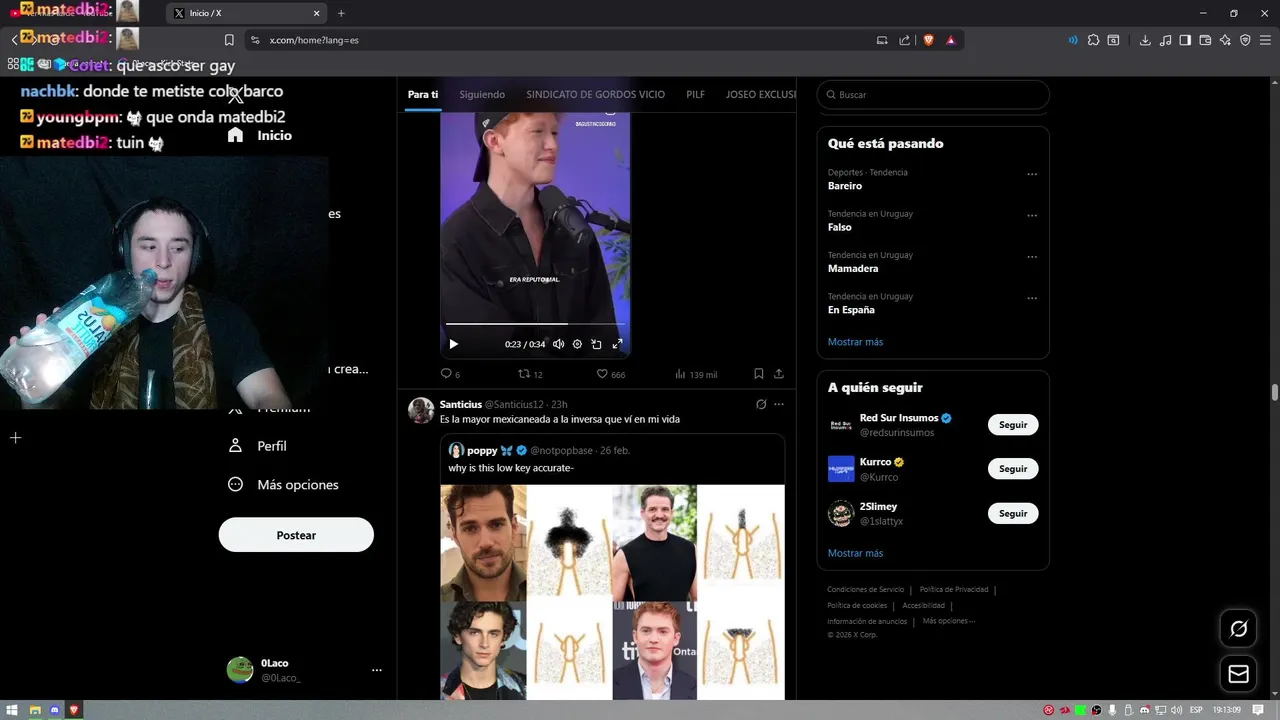Open the Brave VPN shield icon
Viewport: 1280px width, 720px height.
(1245, 40)
